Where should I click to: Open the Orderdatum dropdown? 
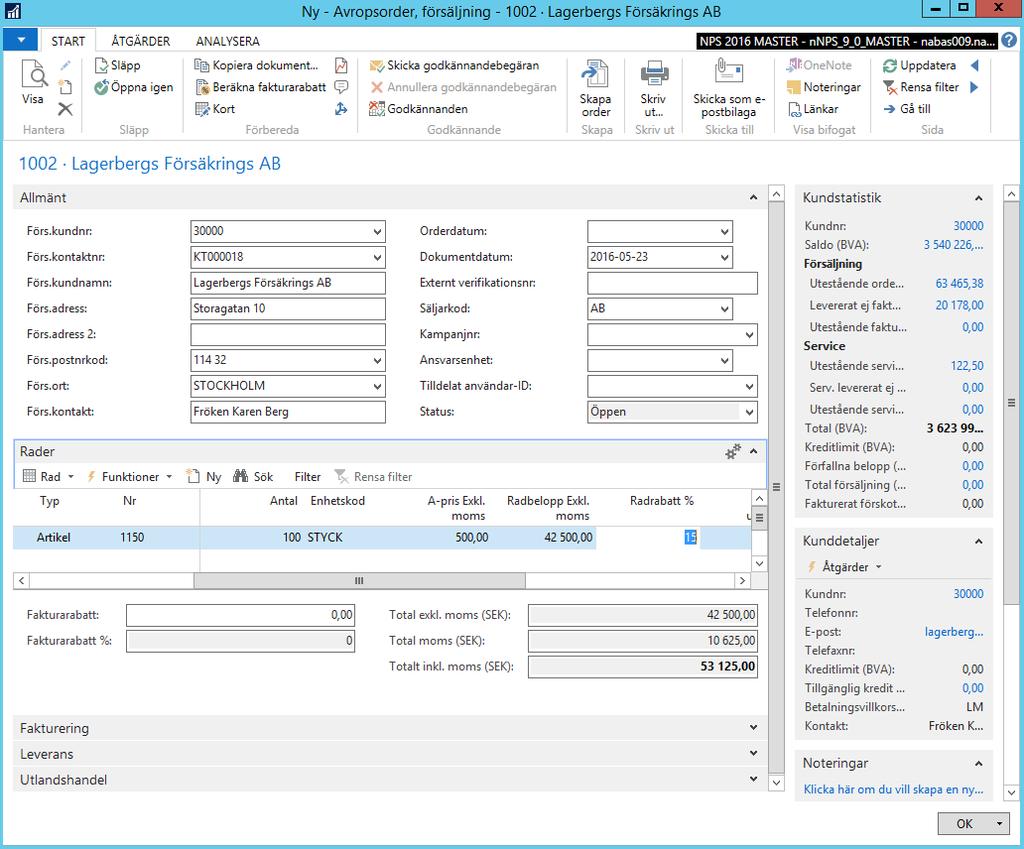[724, 231]
